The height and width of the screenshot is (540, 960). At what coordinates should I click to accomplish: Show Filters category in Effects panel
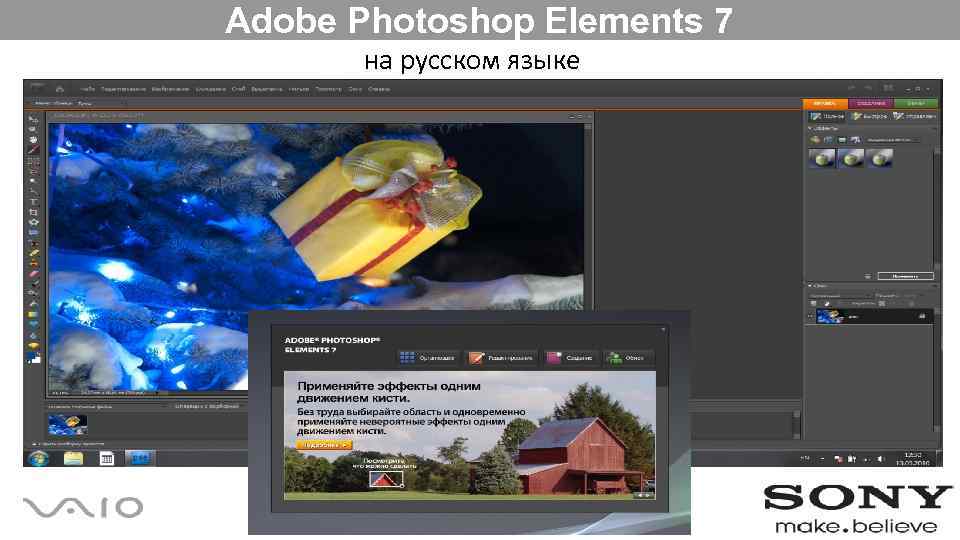point(815,140)
